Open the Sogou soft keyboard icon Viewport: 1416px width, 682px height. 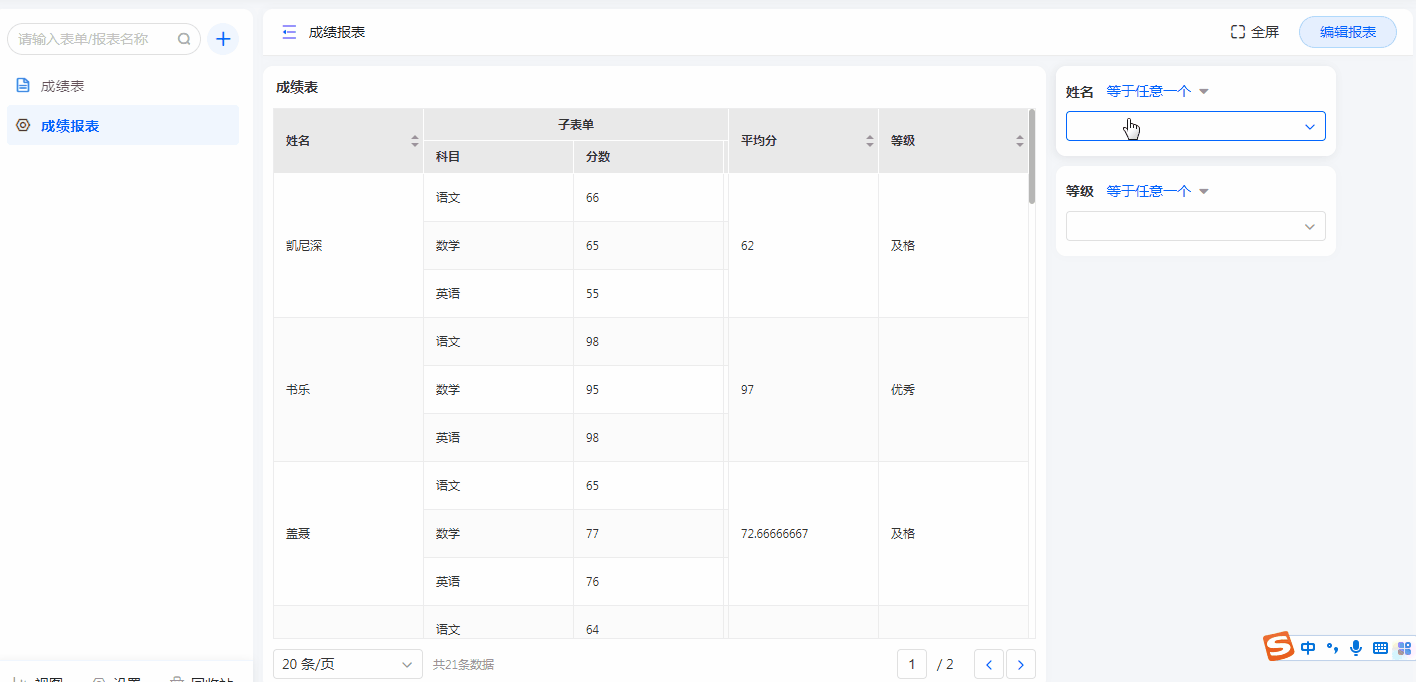click(x=1380, y=648)
